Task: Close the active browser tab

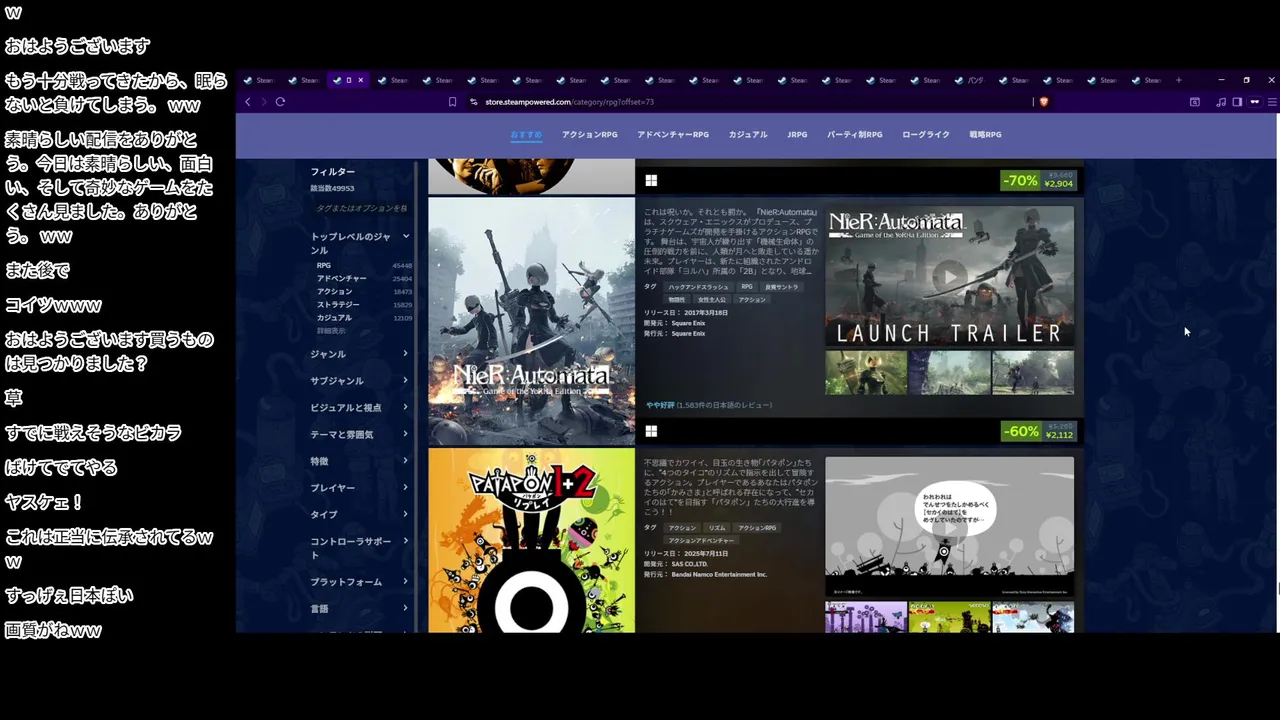Action: click(x=360, y=80)
